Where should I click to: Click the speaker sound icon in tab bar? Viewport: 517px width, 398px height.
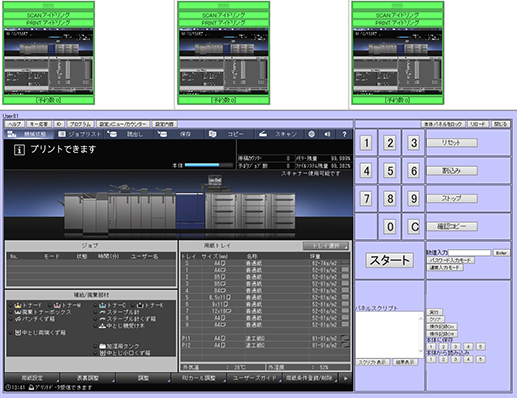coord(327,134)
